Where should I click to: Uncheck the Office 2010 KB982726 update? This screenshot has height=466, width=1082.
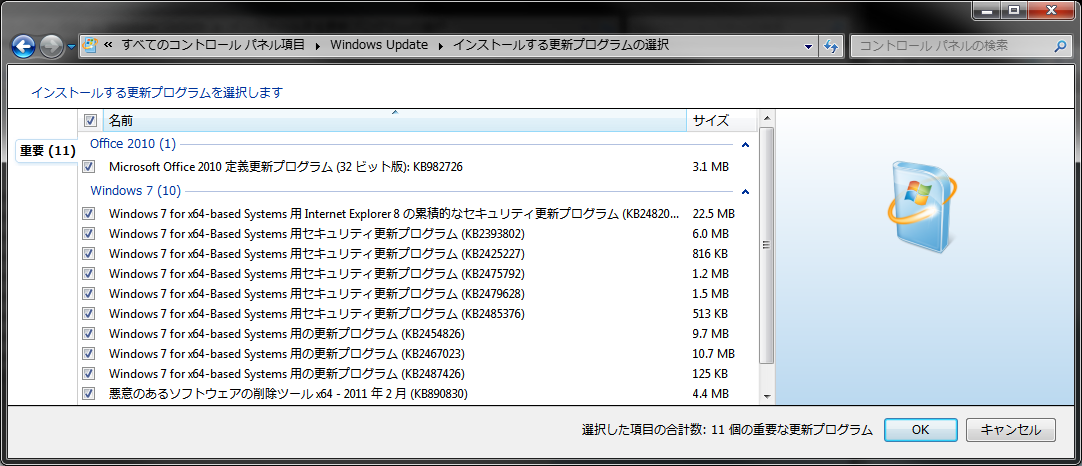coord(88,167)
